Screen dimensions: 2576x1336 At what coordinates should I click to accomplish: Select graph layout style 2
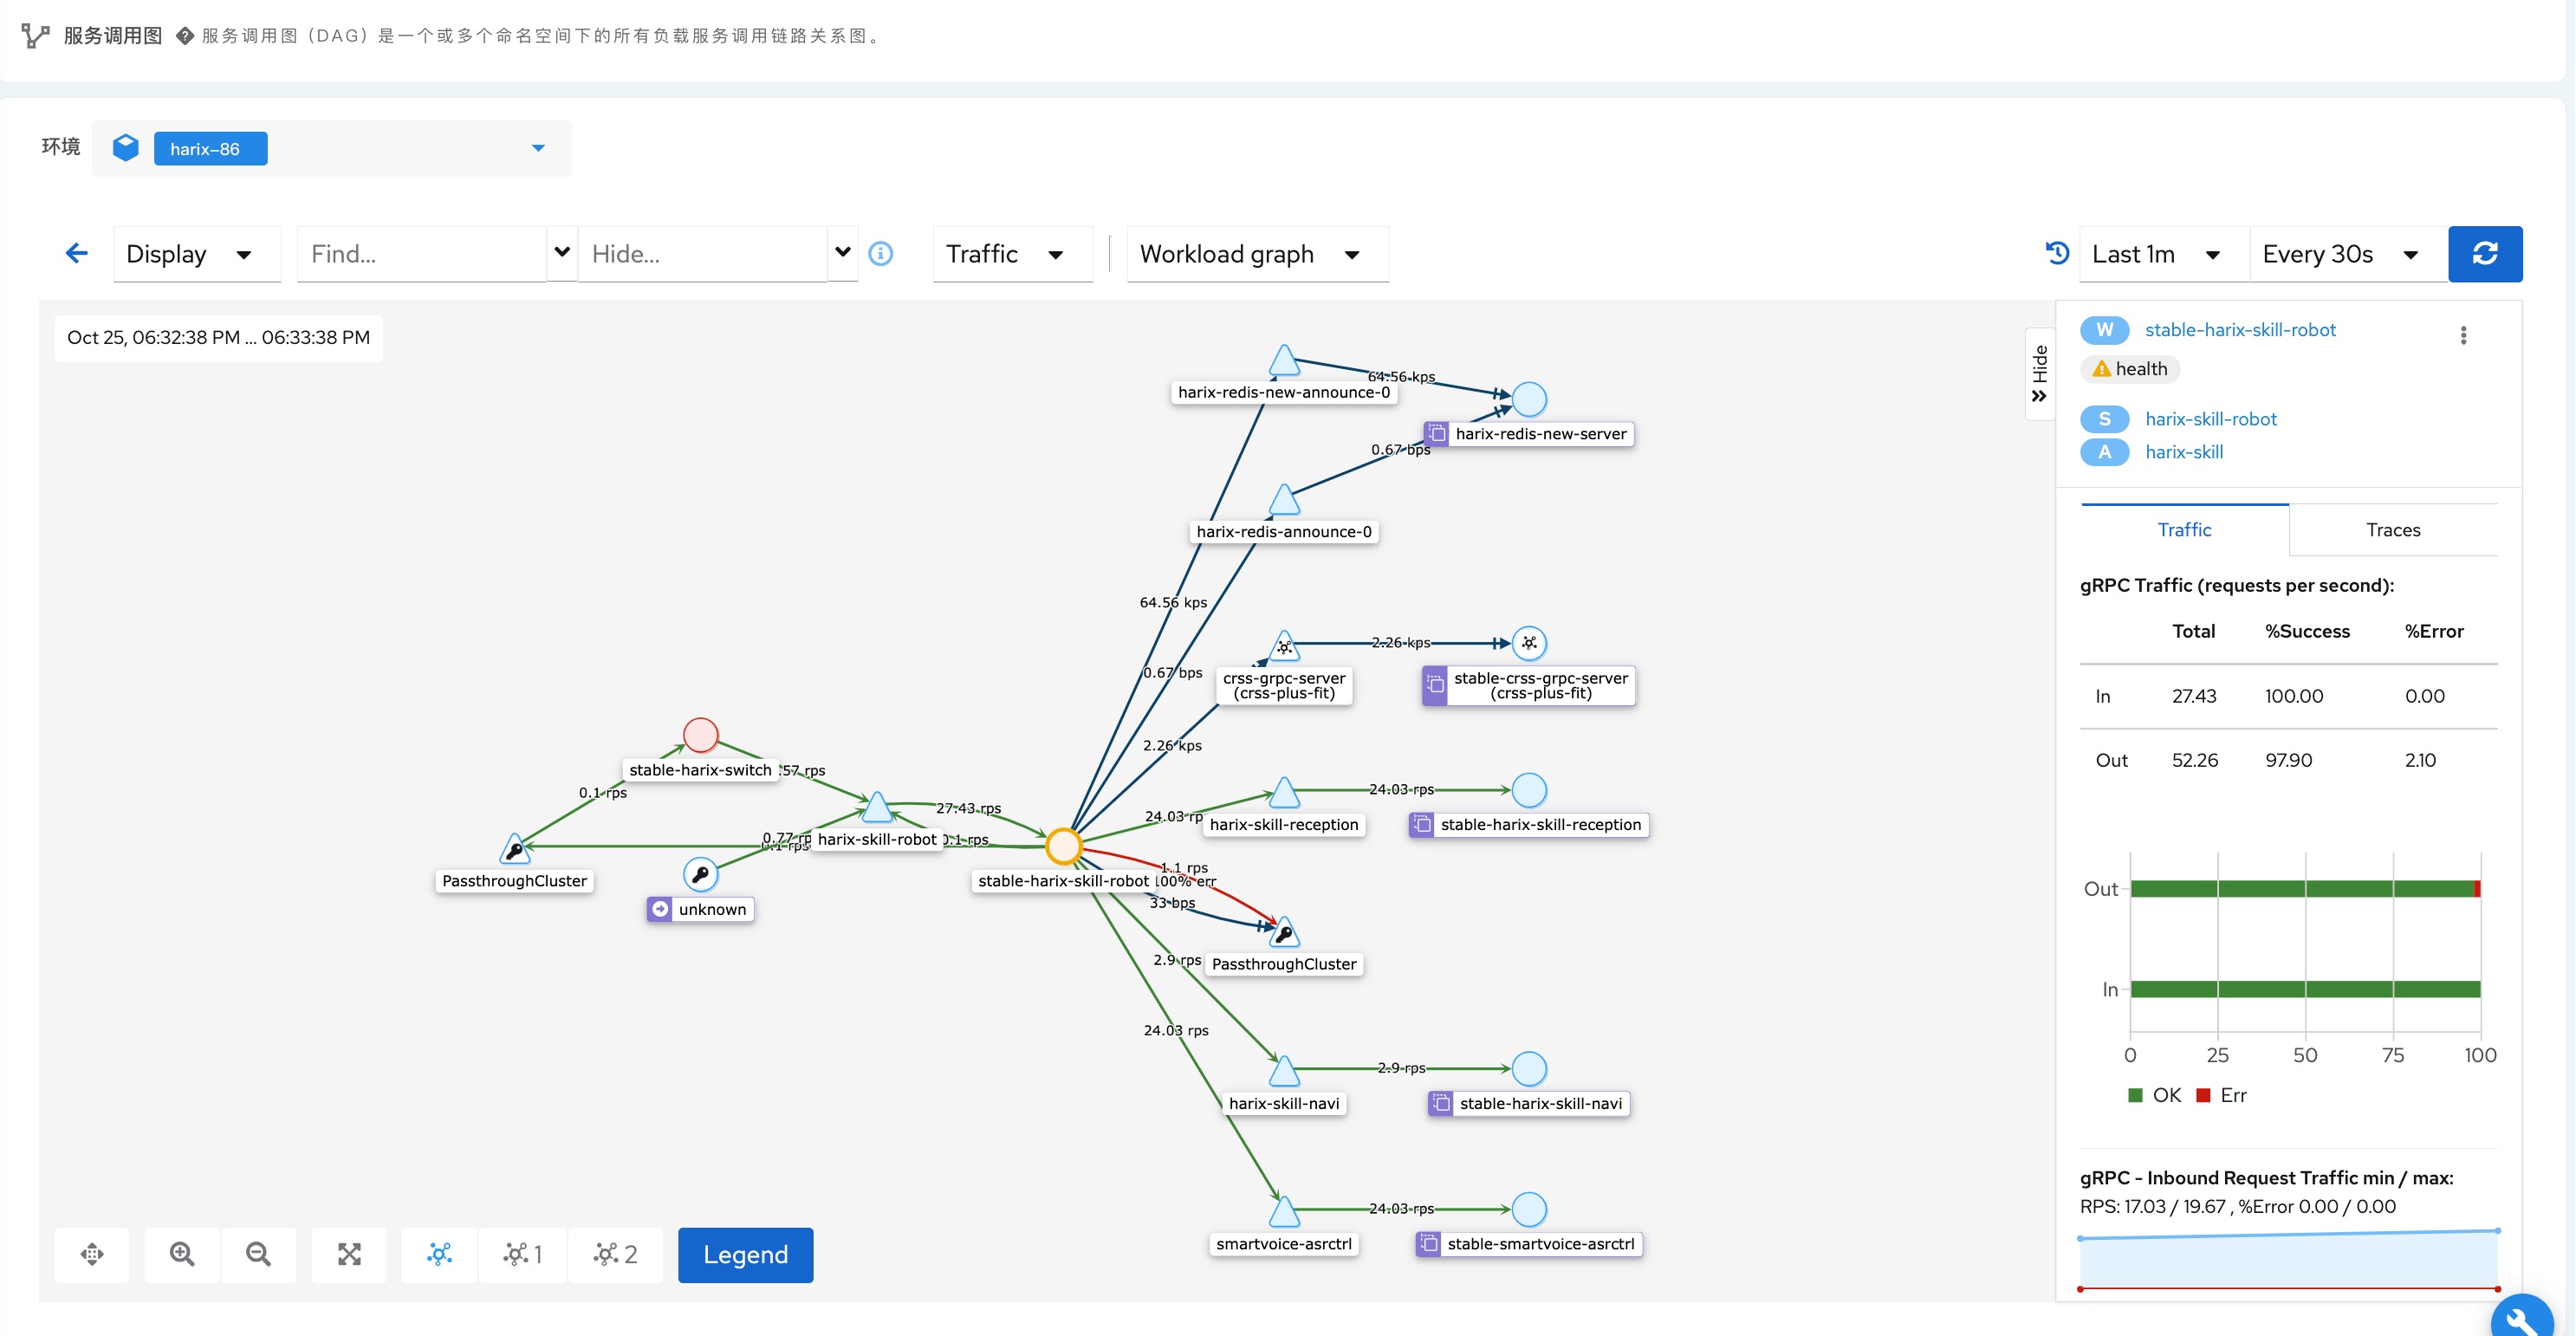click(x=615, y=1254)
